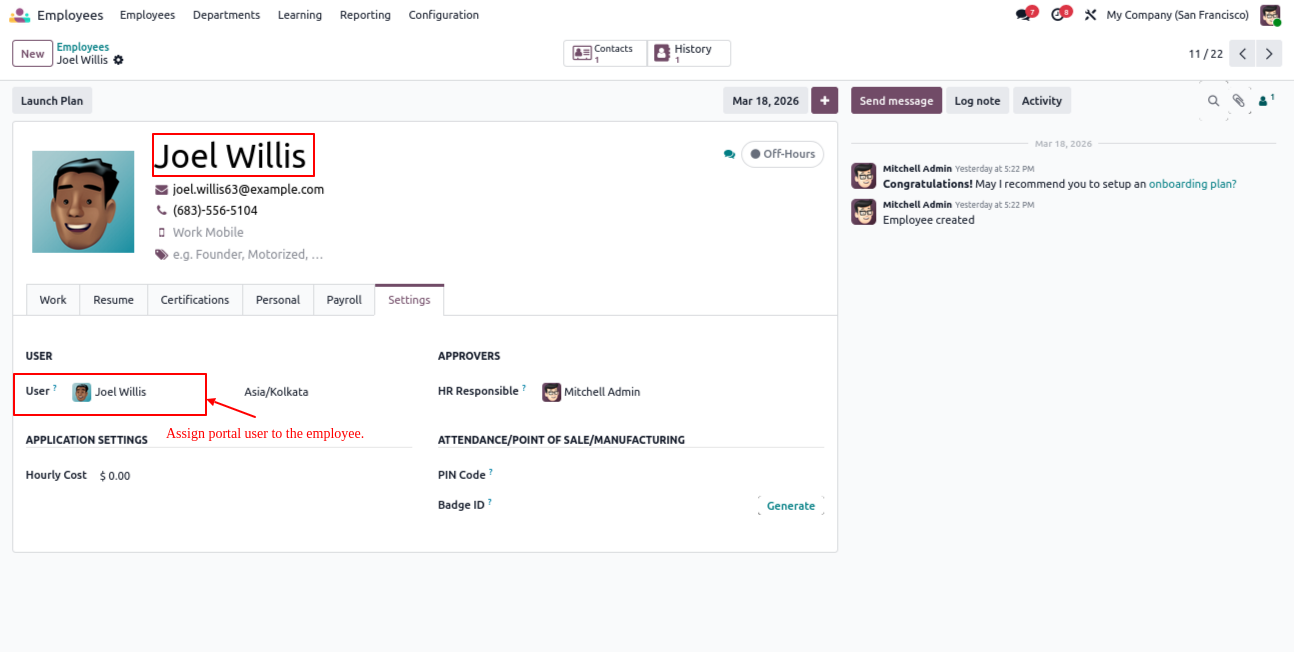
Task: Go to the next employee record arrow
Action: [1269, 54]
